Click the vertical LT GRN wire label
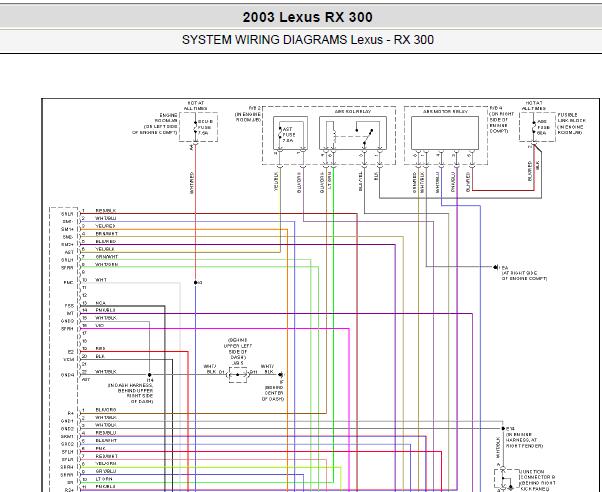Viewport: 602px width, 492px height. pos(330,180)
